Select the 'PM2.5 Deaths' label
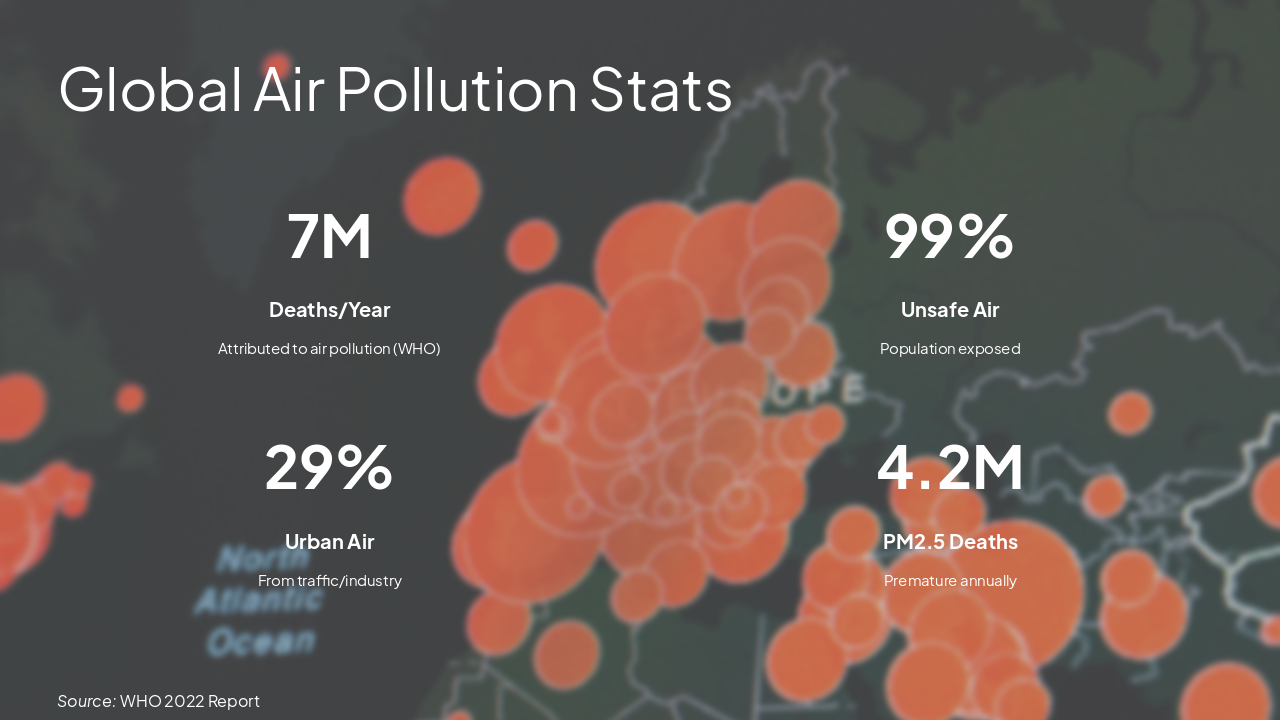The image size is (1280, 720). coord(949,542)
